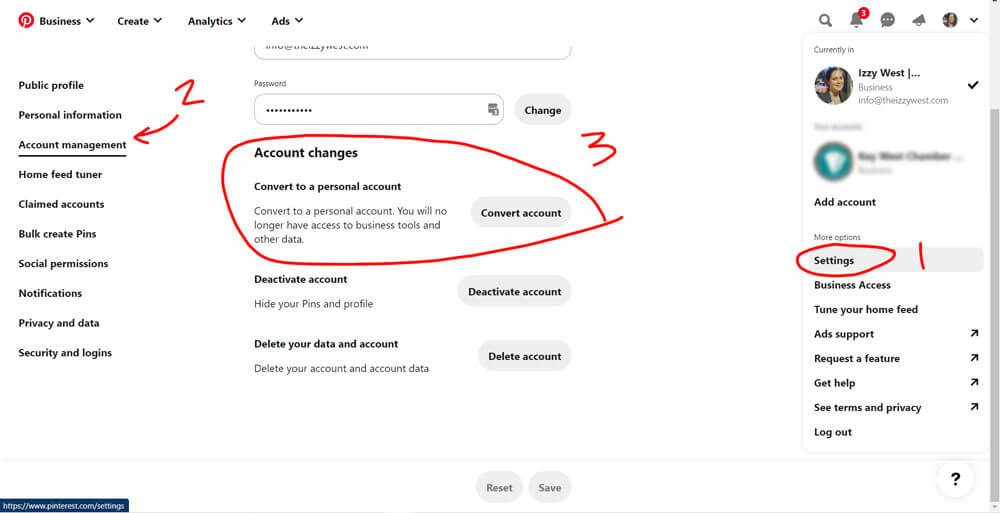The image size is (1000, 513).
Task: Open the Ads dropdown menu
Action: coord(287,20)
